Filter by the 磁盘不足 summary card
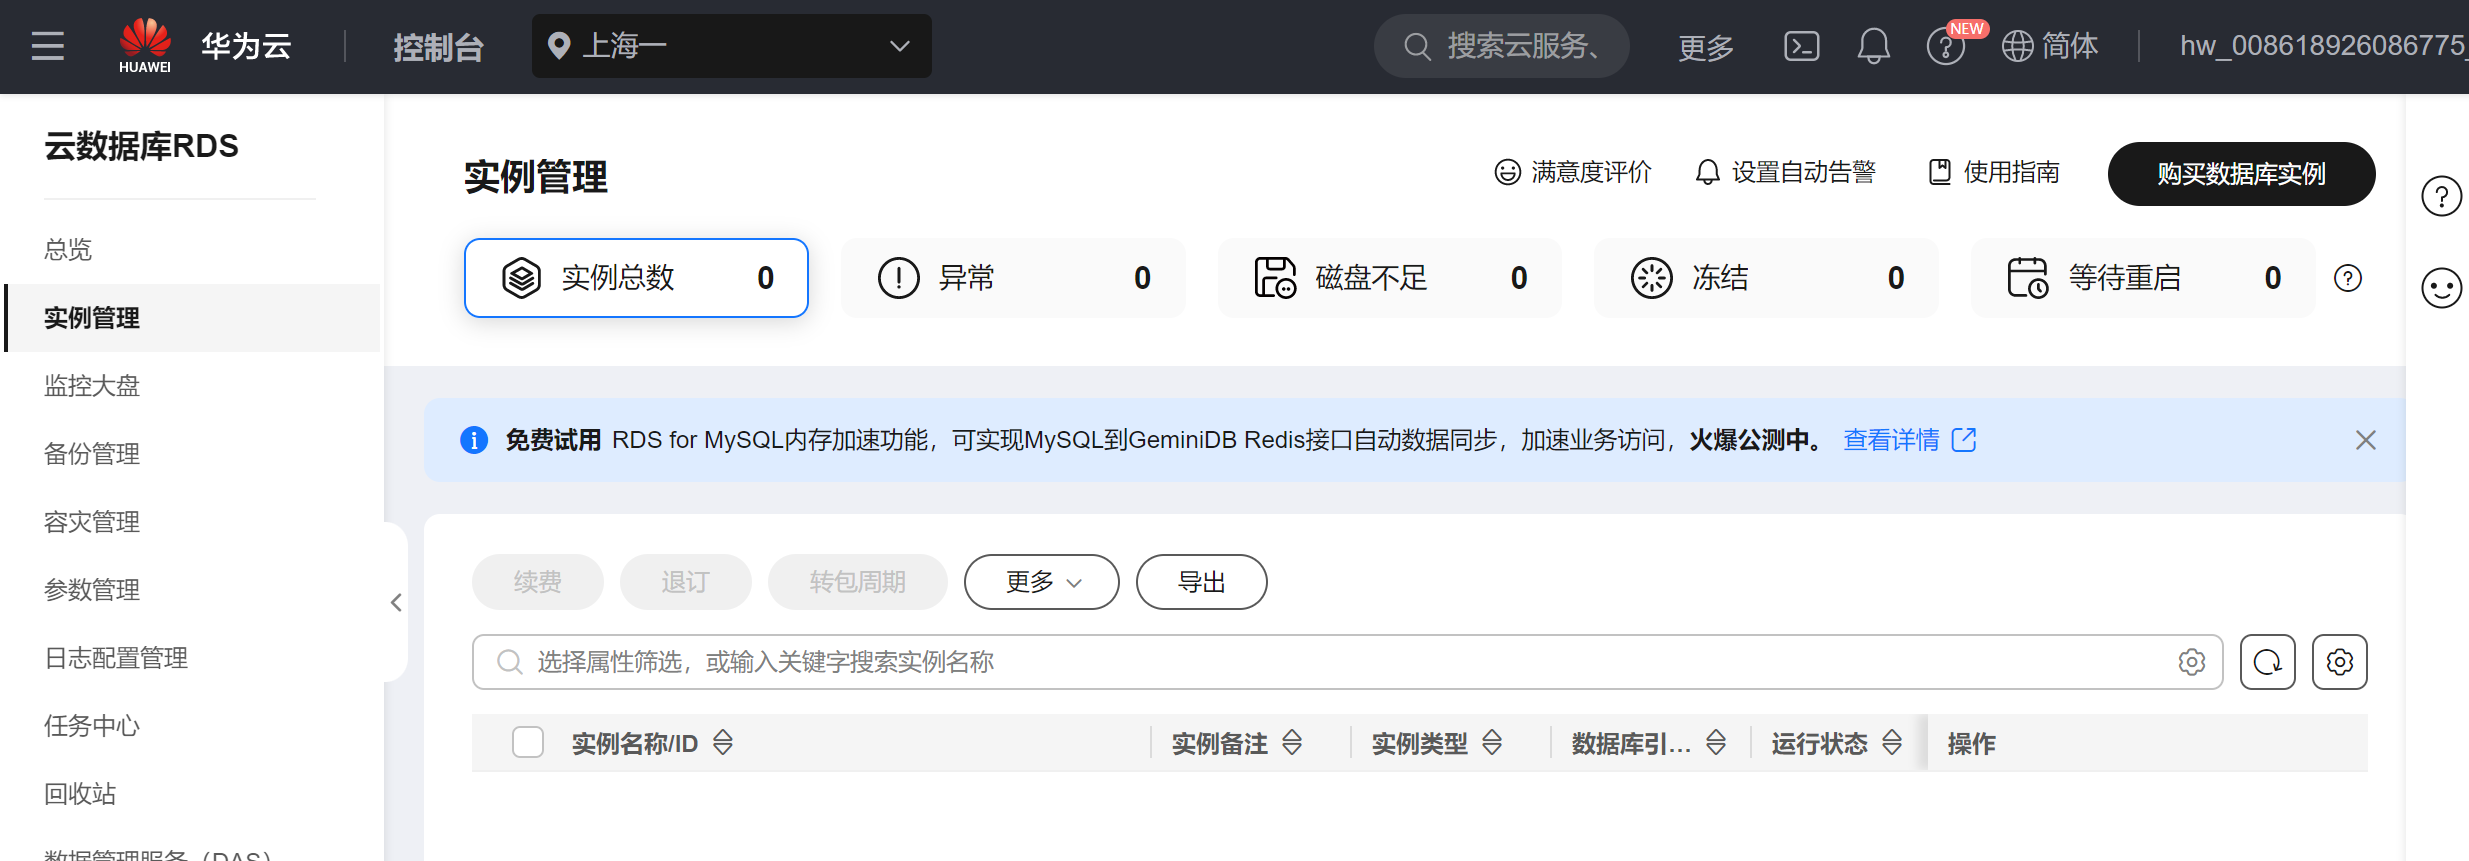2469x861 pixels. pyautogui.click(x=1389, y=278)
